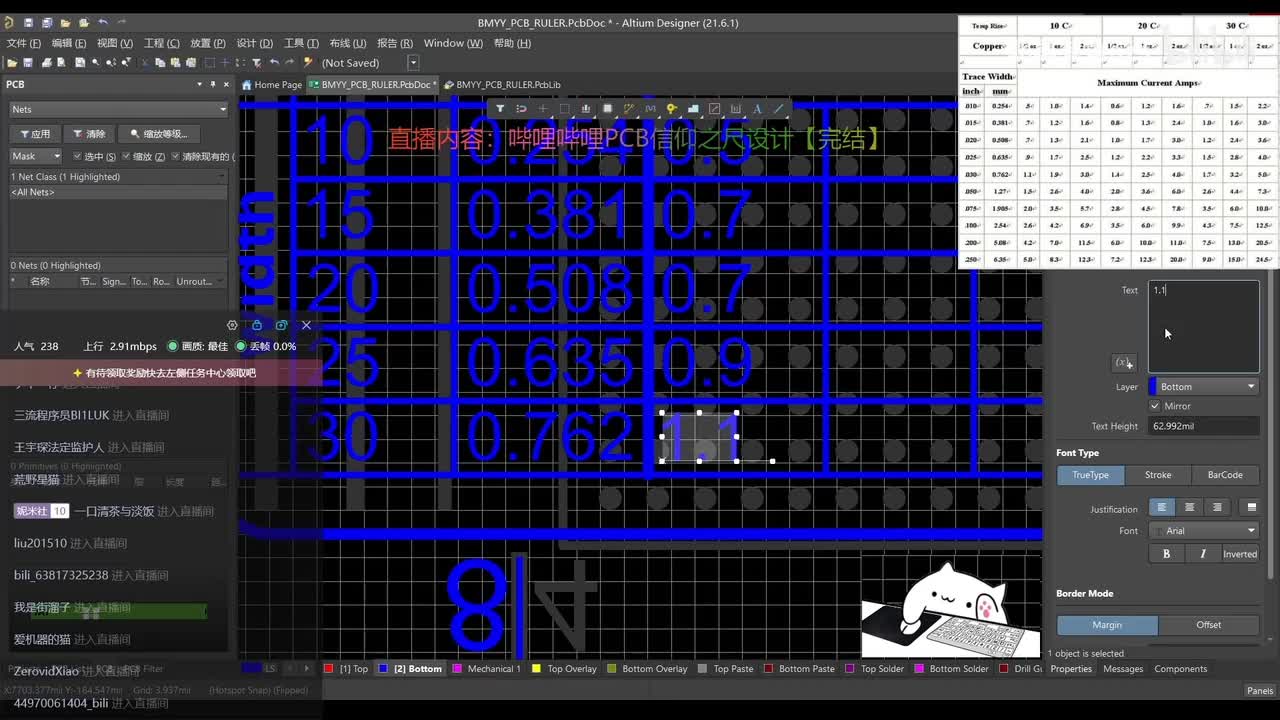
Task: Pick the selection rectangle tool in the active bar
Action: [x=565, y=108]
